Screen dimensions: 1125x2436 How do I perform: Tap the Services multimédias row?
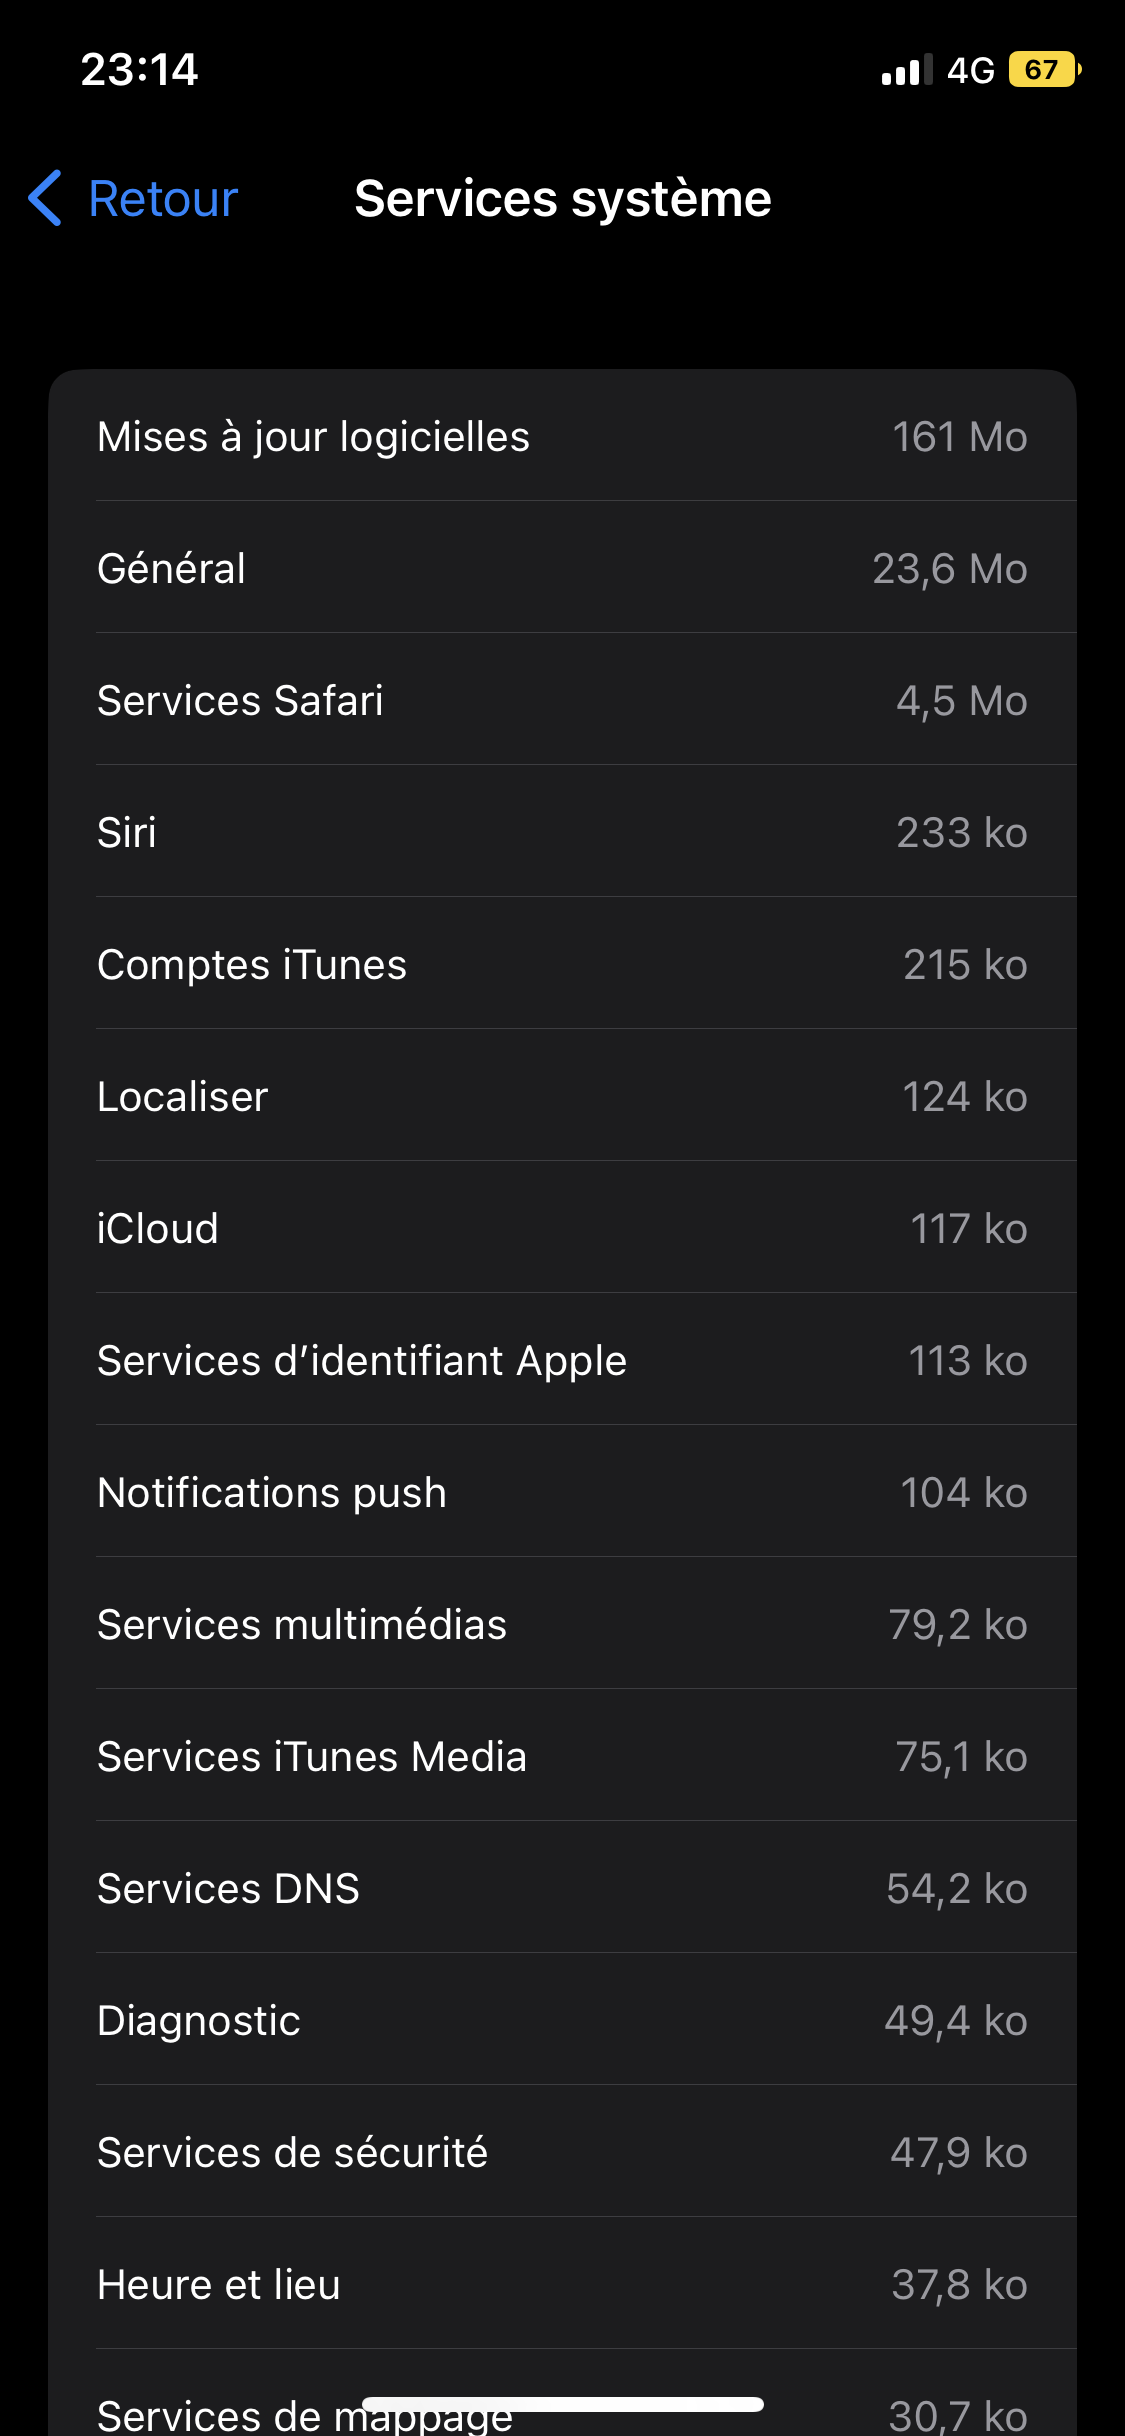[x=562, y=1625]
